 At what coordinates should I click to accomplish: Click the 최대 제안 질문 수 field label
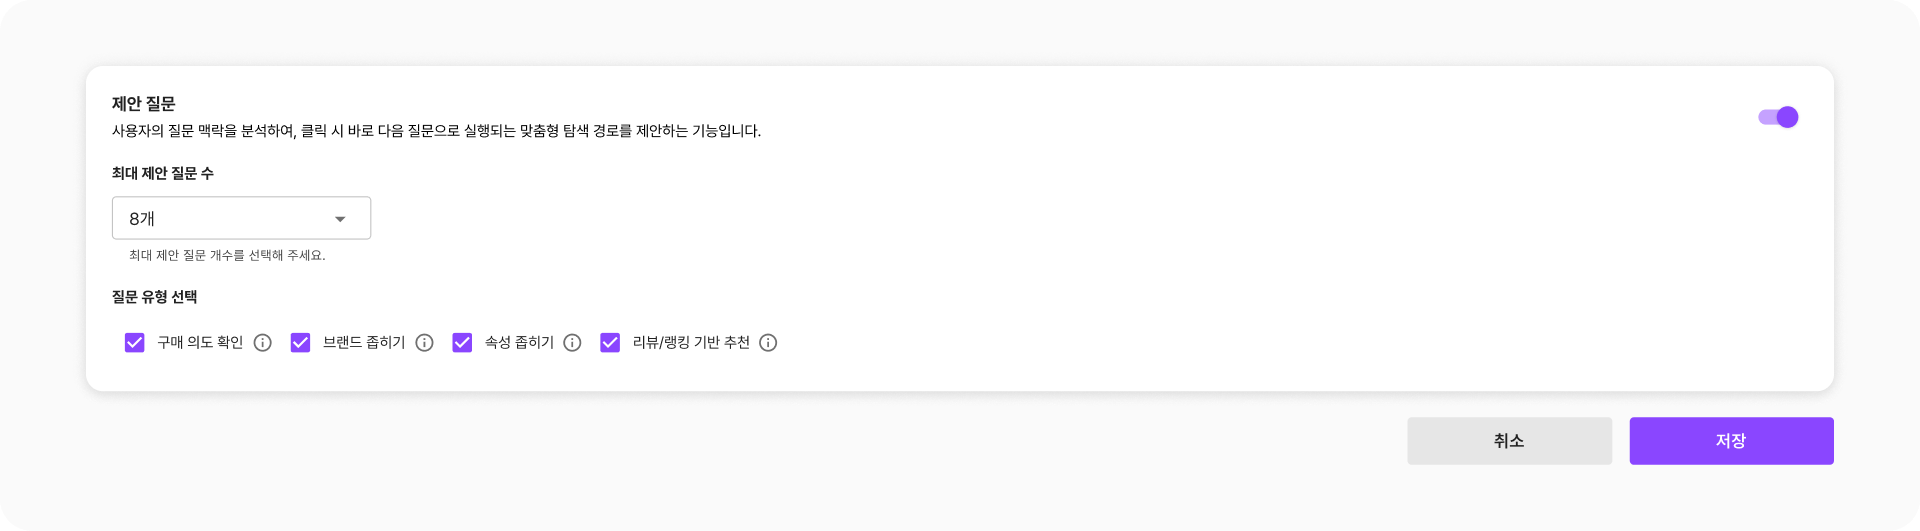pos(163,173)
